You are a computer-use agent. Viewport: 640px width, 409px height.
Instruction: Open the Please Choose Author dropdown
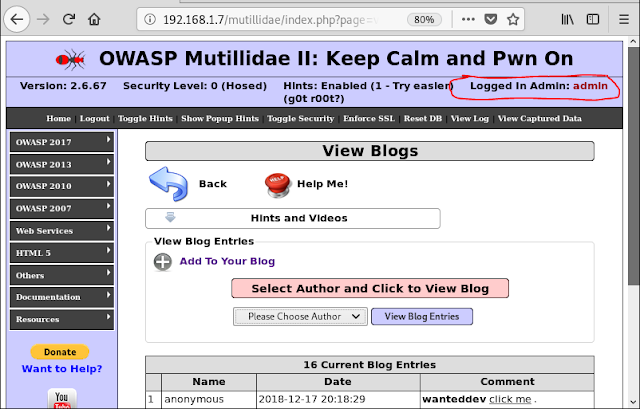pos(300,316)
